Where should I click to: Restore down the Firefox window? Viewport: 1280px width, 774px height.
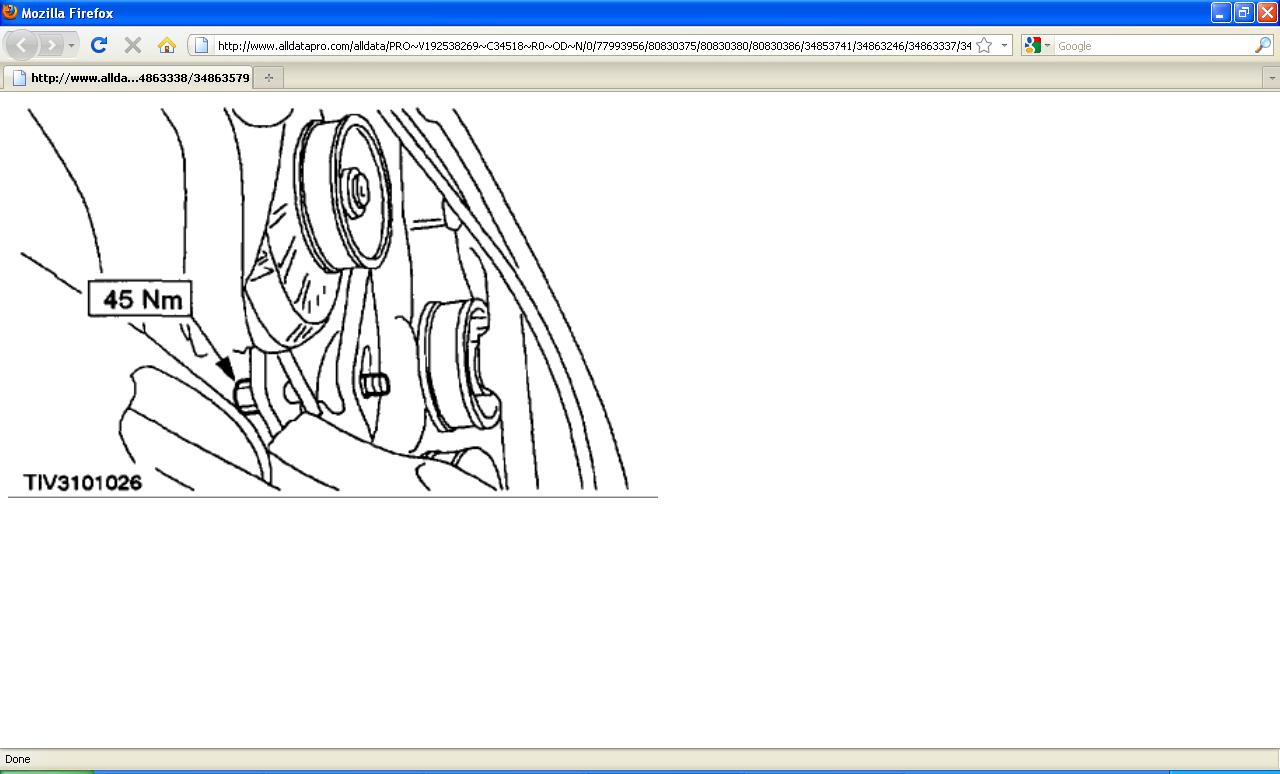pos(1244,12)
